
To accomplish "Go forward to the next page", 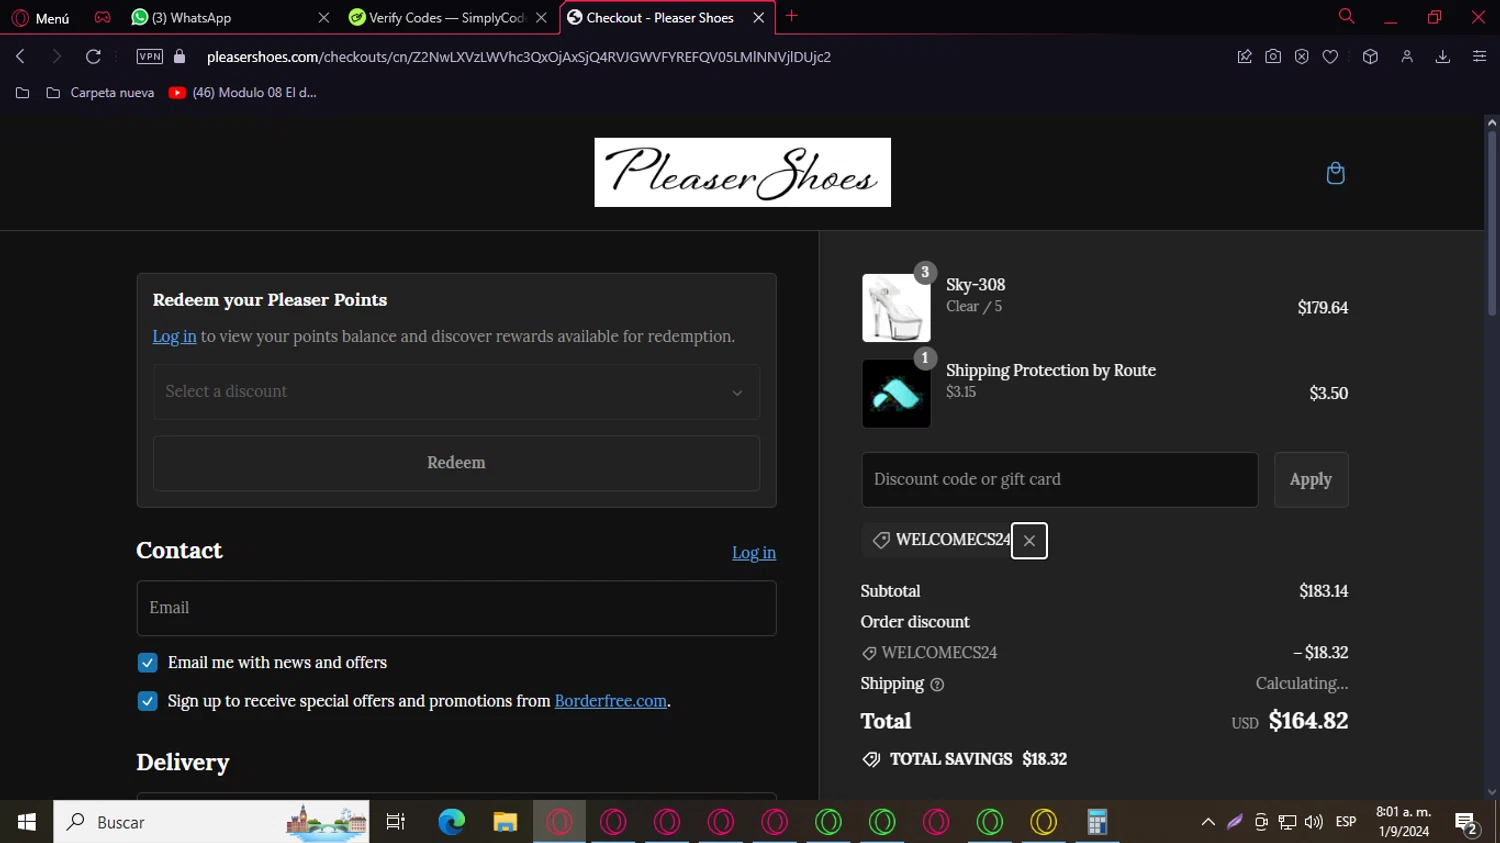I will pyautogui.click(x=56, y=57).
